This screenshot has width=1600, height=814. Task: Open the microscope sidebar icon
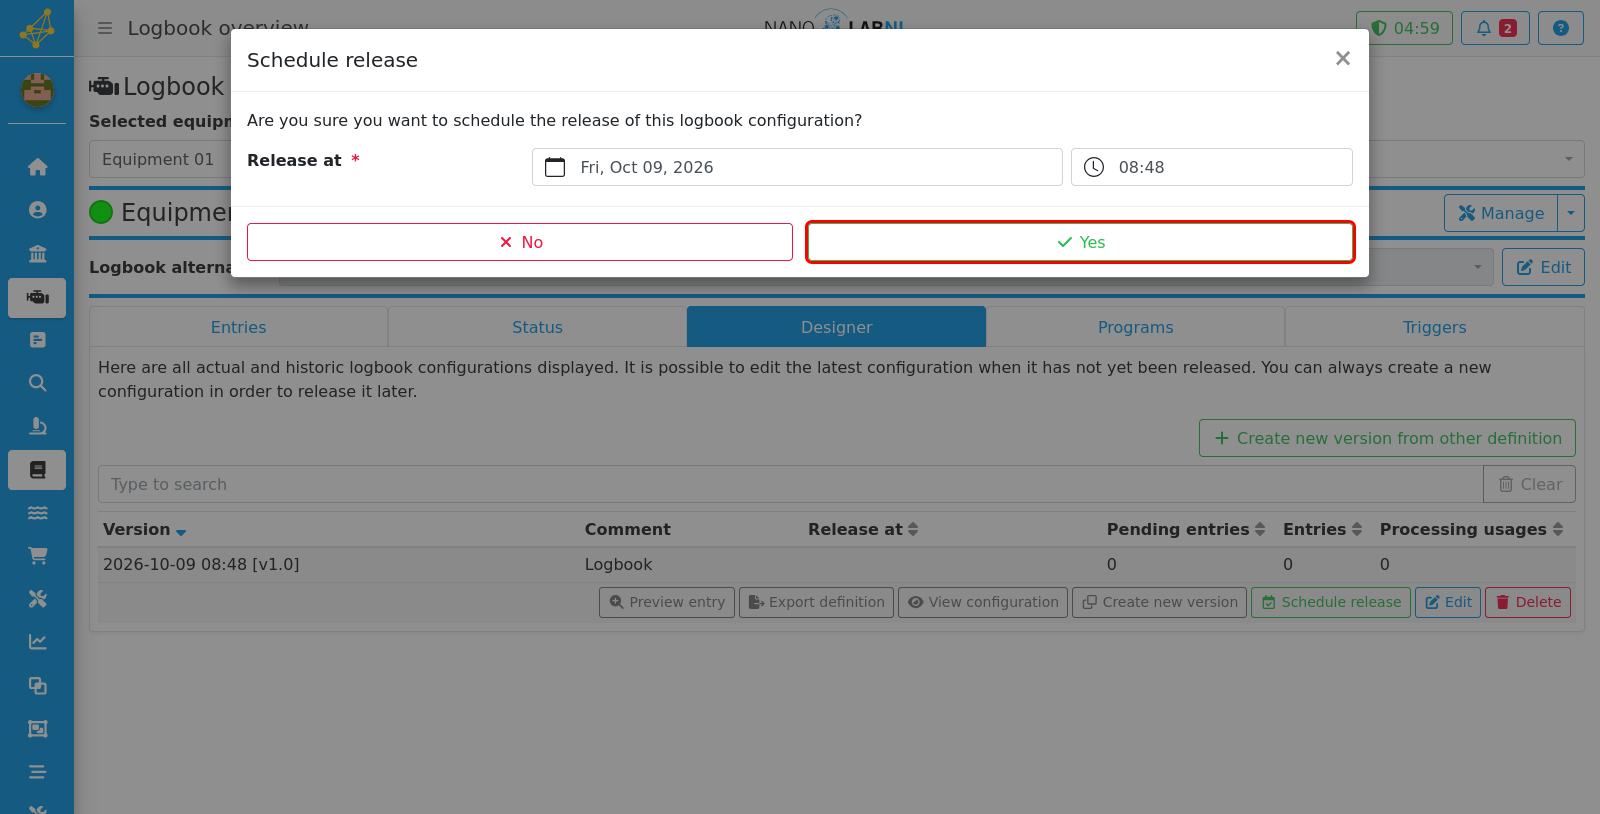[x=37, y=426]
